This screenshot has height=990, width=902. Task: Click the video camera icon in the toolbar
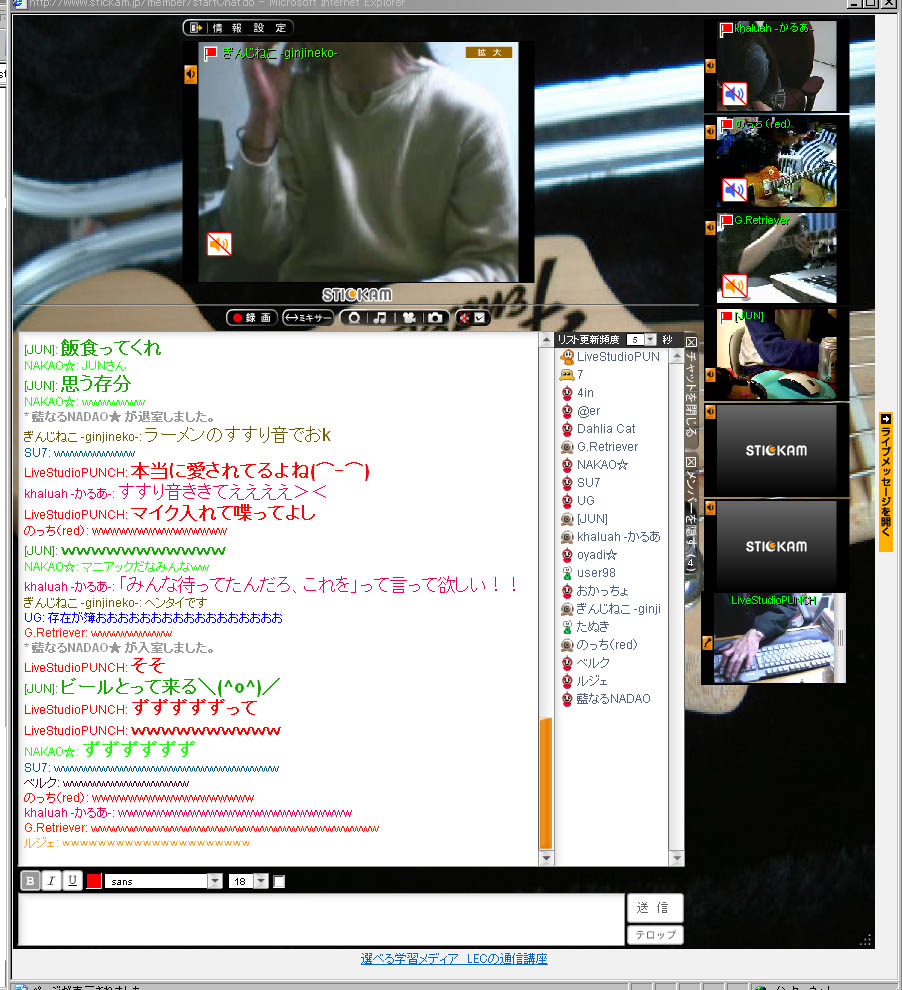click(409, 318)
